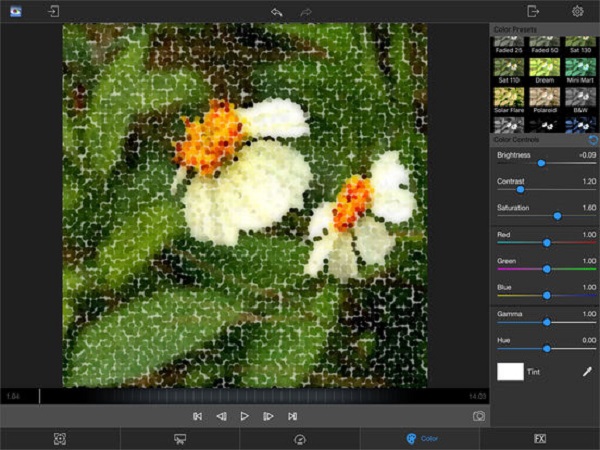Click the import icon in top bar
600x450 pixels.
[53, 11]
